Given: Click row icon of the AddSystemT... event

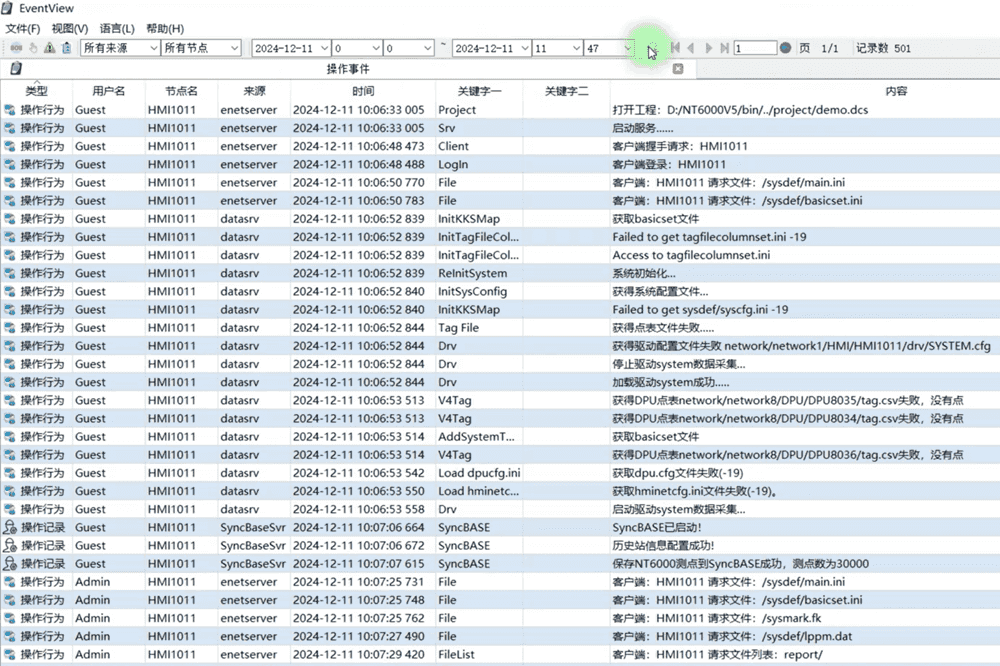Looking at the screenshot, I should pos(10,437).
